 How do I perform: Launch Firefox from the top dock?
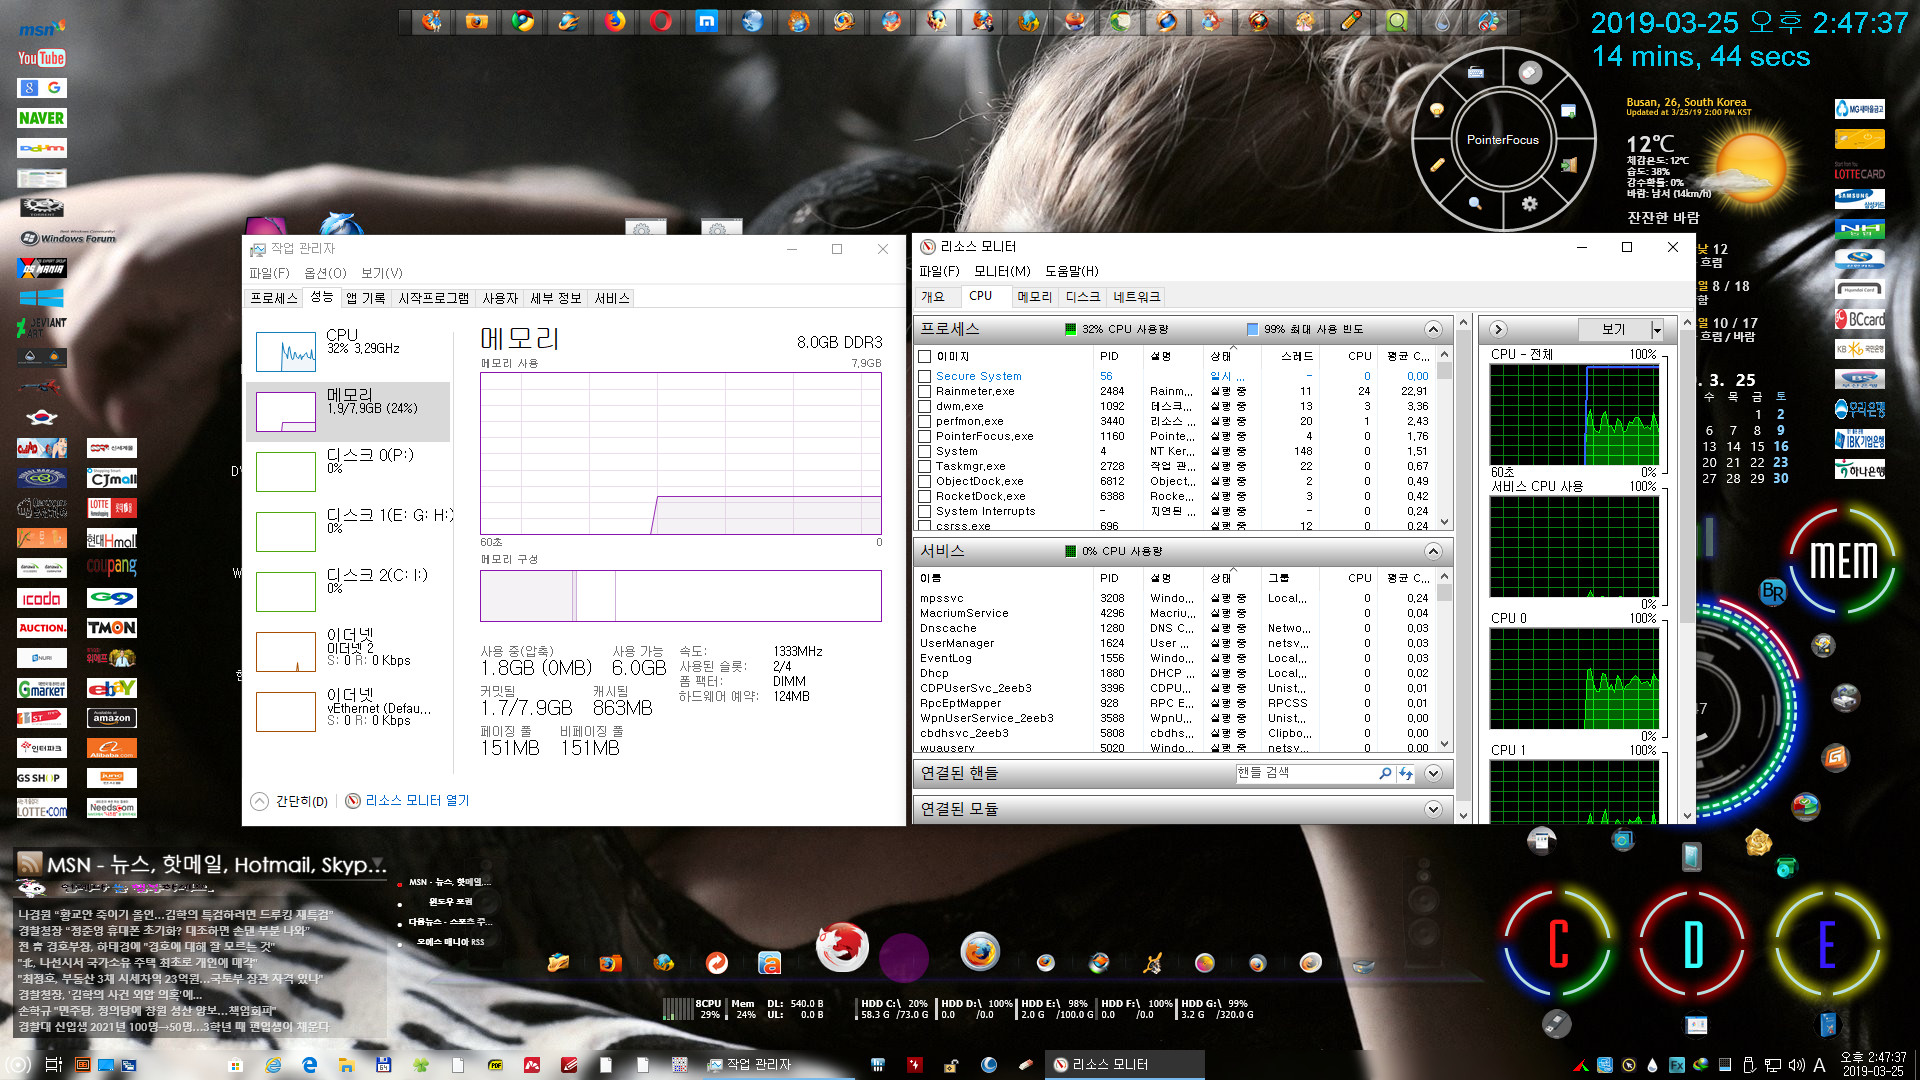[614, 21]
